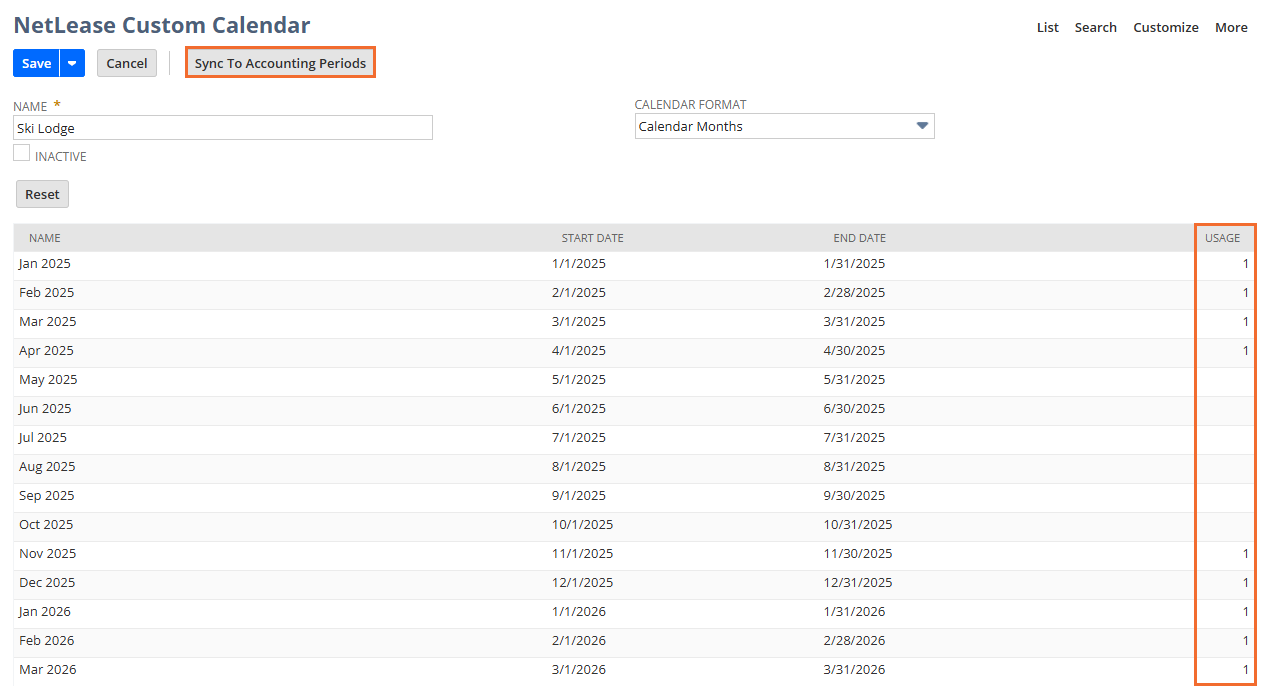The height and width of the screenshot is (686, 1271).
Task: Open the Save dropdown arrow
Action: coord(72,63)
